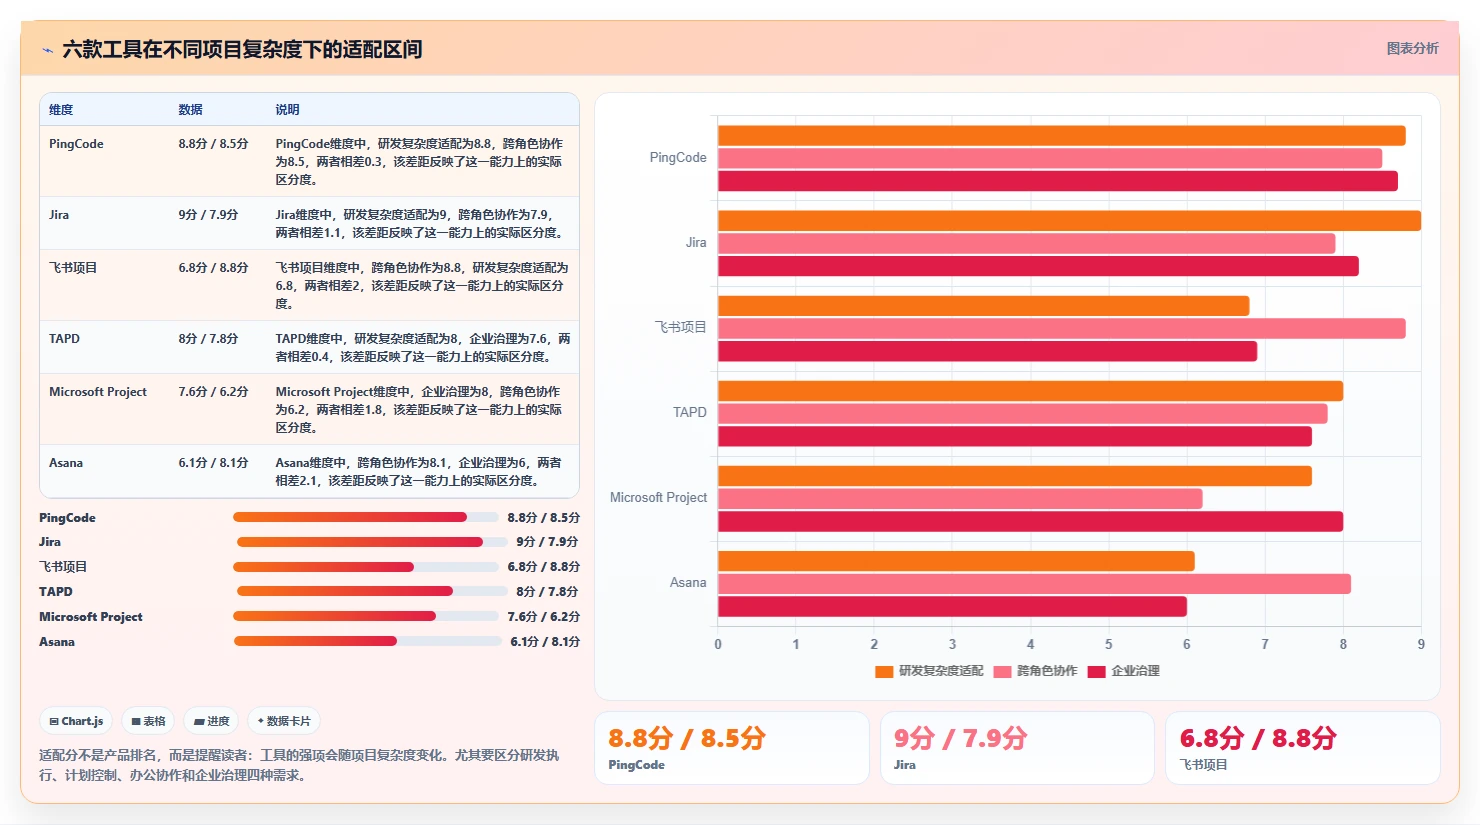Select the 表格 tag
The width and height of the screenshot is (1480, 825).
148,721
